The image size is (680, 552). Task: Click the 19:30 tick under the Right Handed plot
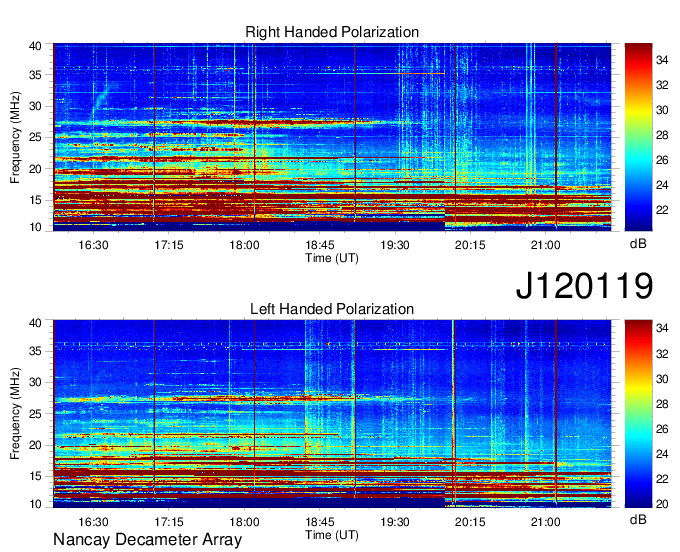[395, 245]
